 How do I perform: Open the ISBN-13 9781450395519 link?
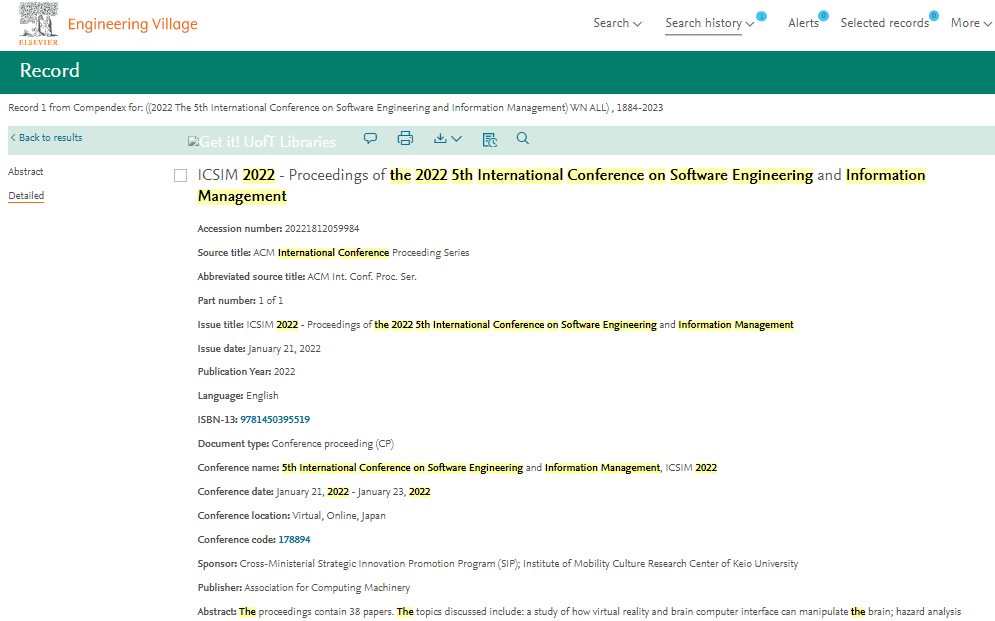(275, 419)
